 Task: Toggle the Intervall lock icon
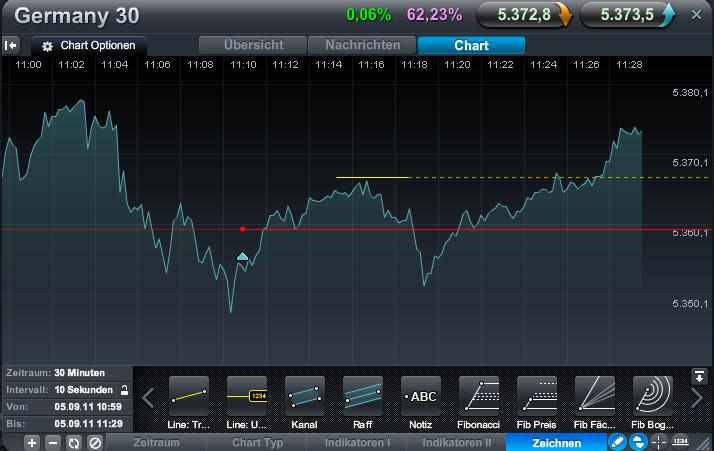coord(124,390)
